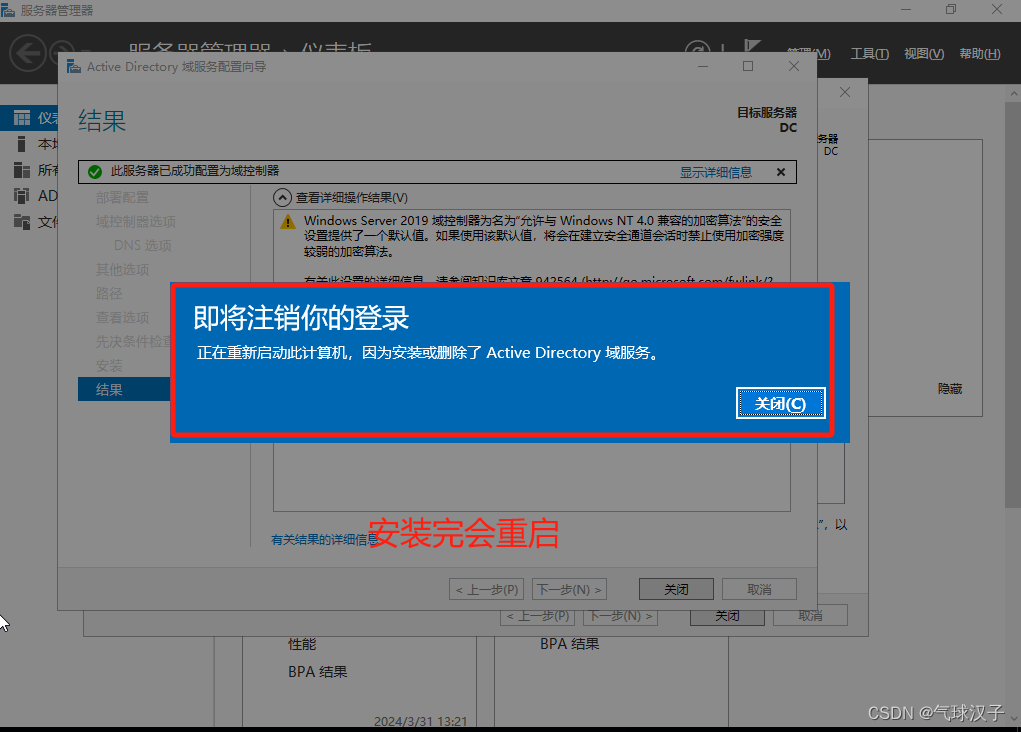Click 隐藏 in the background window

949,389
